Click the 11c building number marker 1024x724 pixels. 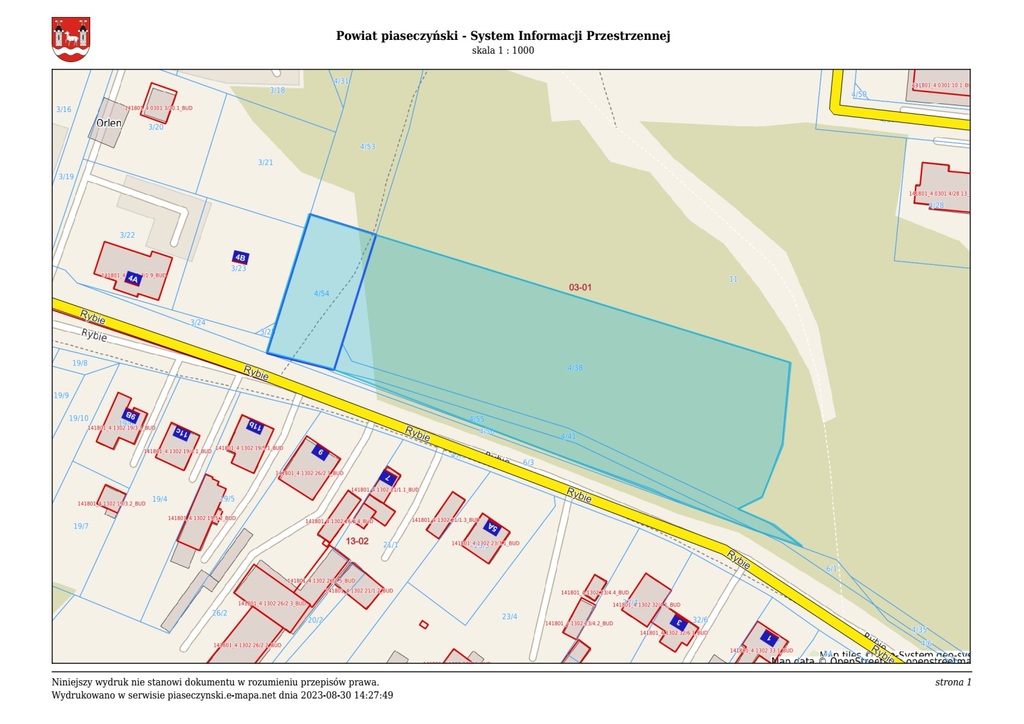[x=181, y=433]
